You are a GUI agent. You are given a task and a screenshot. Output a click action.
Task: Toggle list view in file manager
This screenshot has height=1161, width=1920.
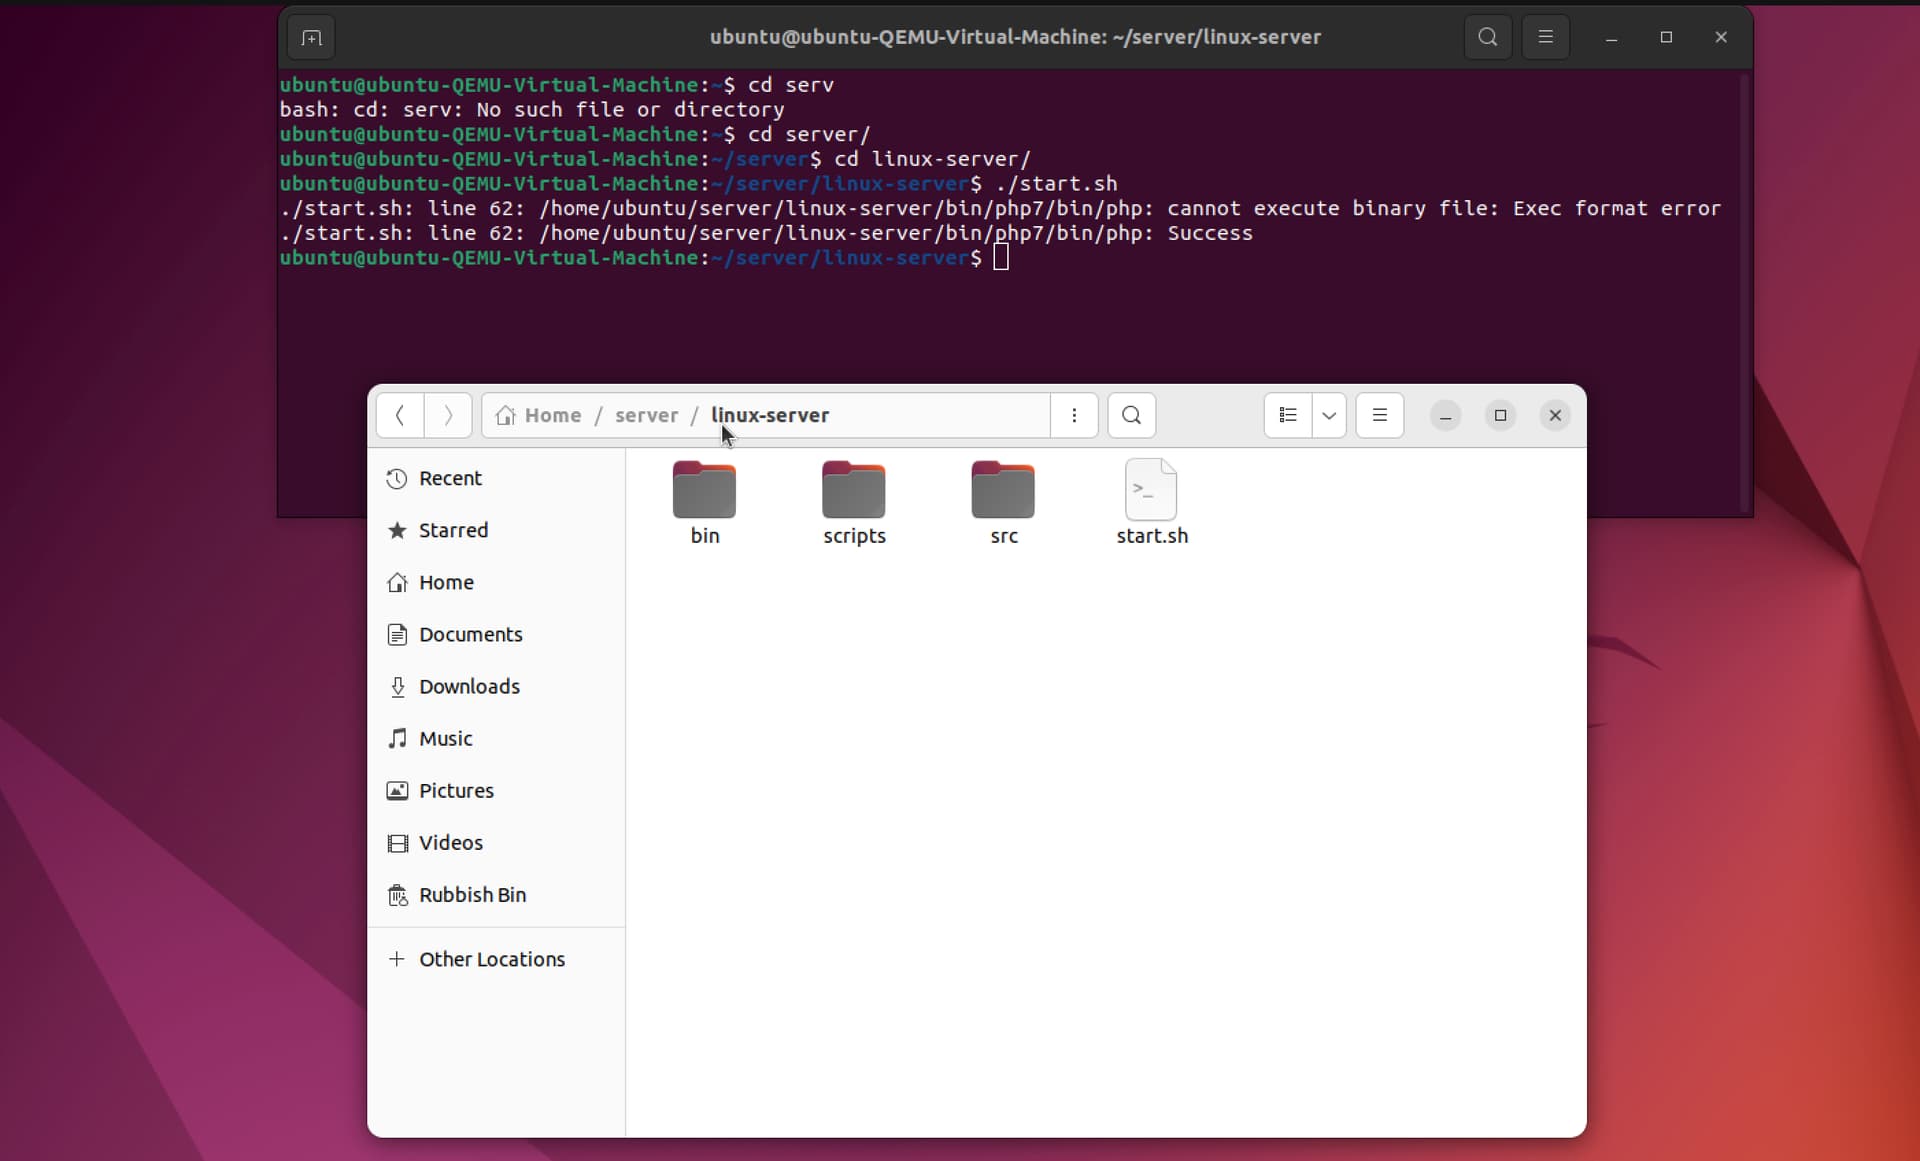[1288, 415]
